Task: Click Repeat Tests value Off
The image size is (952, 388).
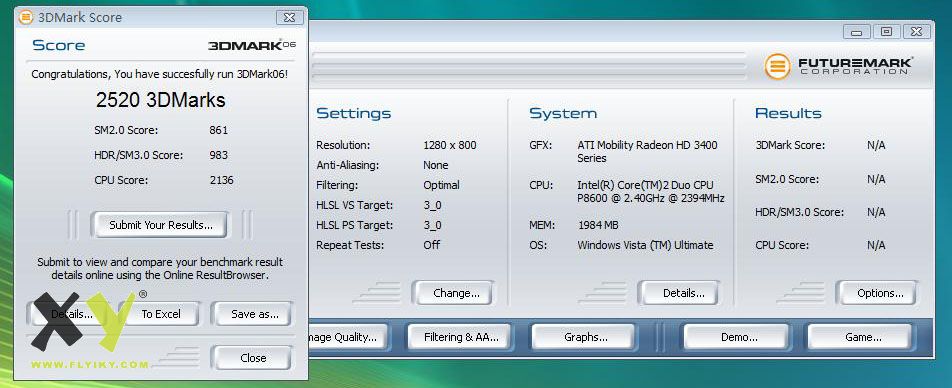Action: (x=432, y=245)
